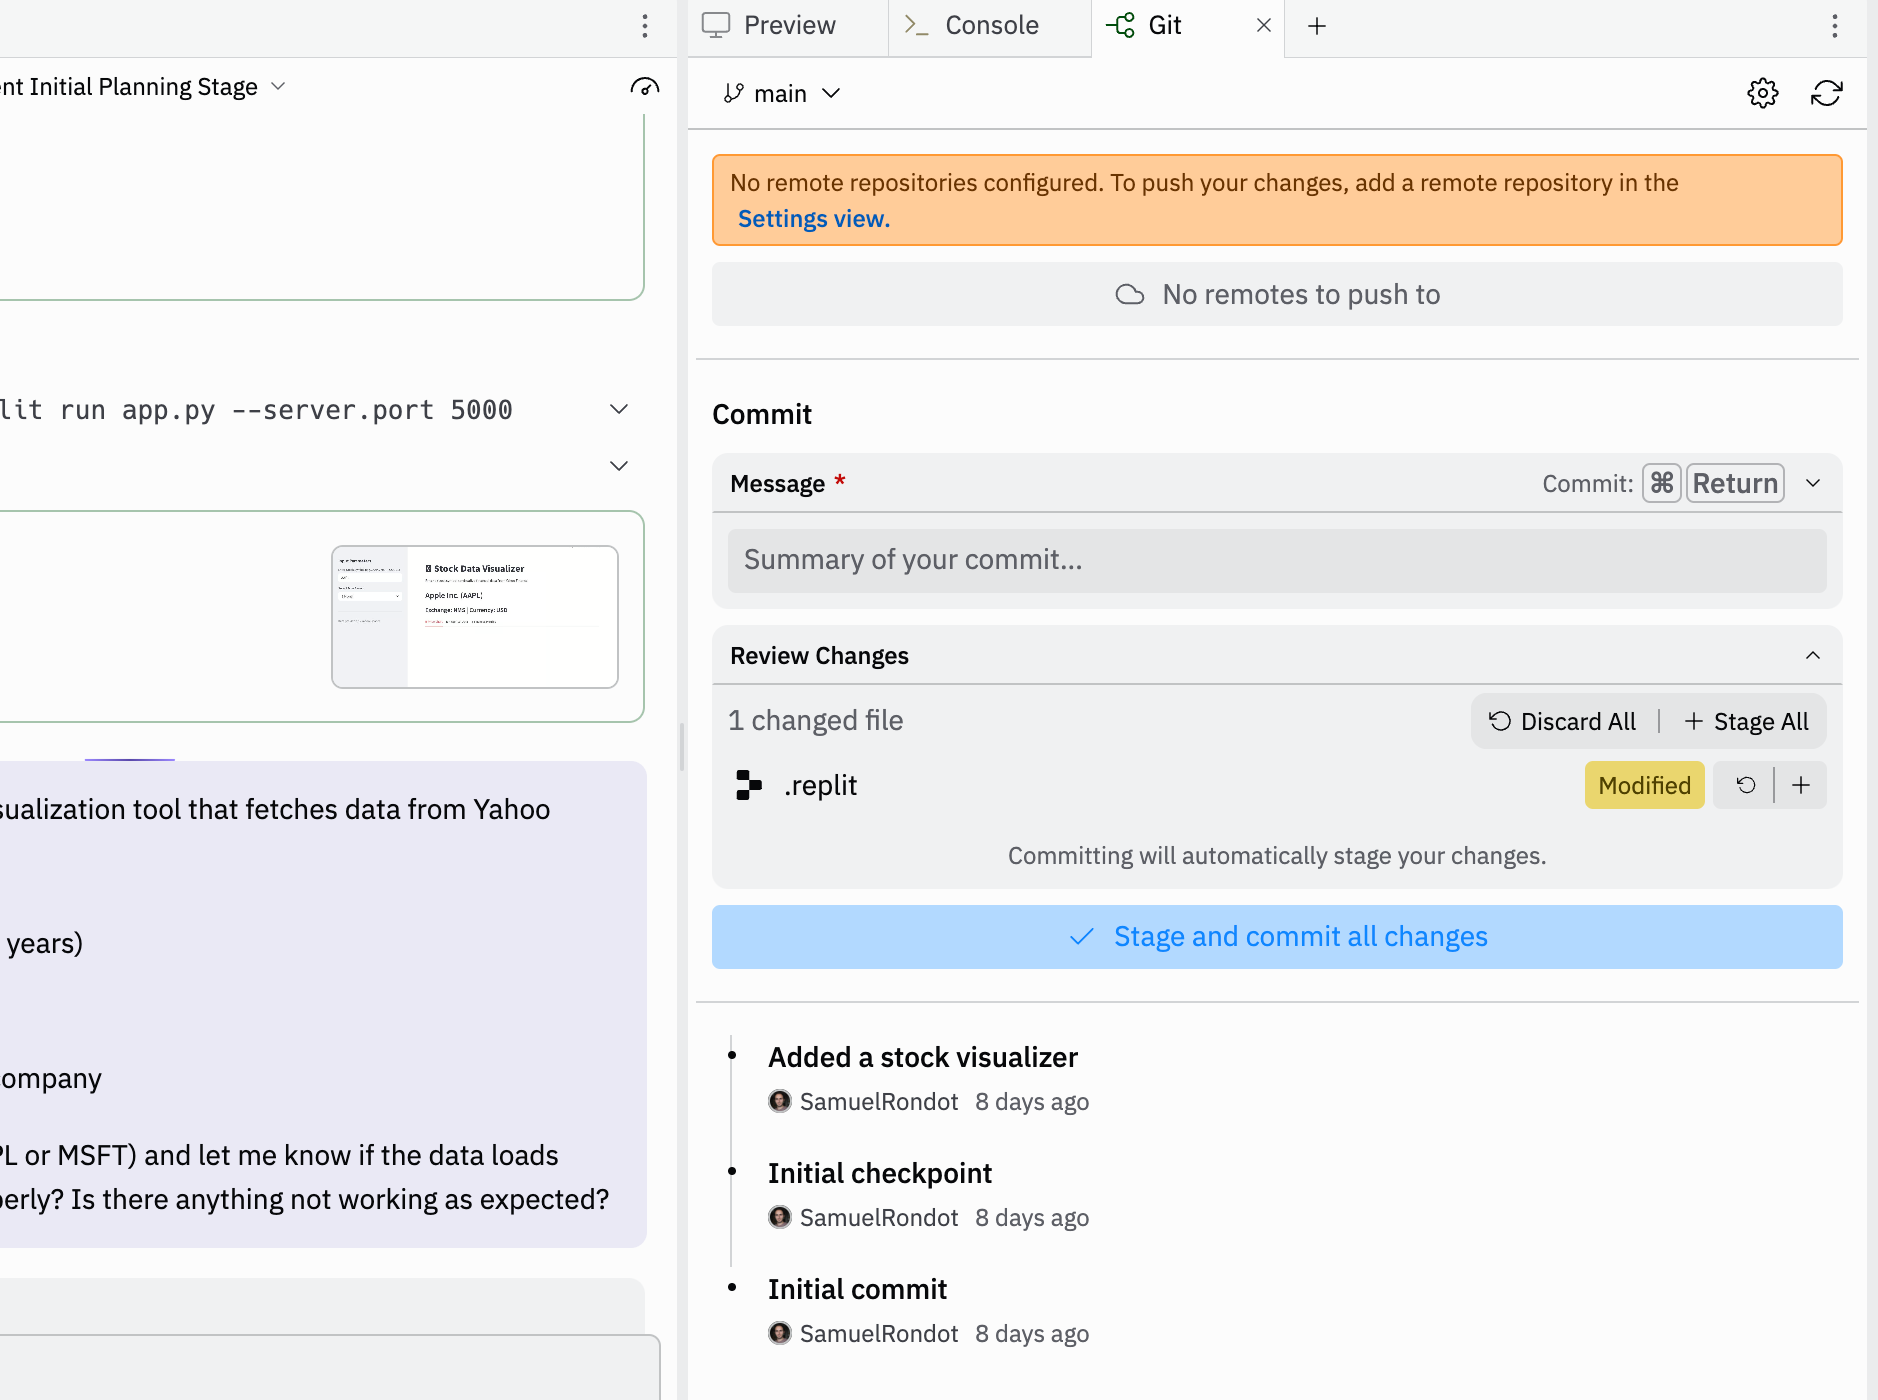Click the Modified status badge

point(1645,785)
